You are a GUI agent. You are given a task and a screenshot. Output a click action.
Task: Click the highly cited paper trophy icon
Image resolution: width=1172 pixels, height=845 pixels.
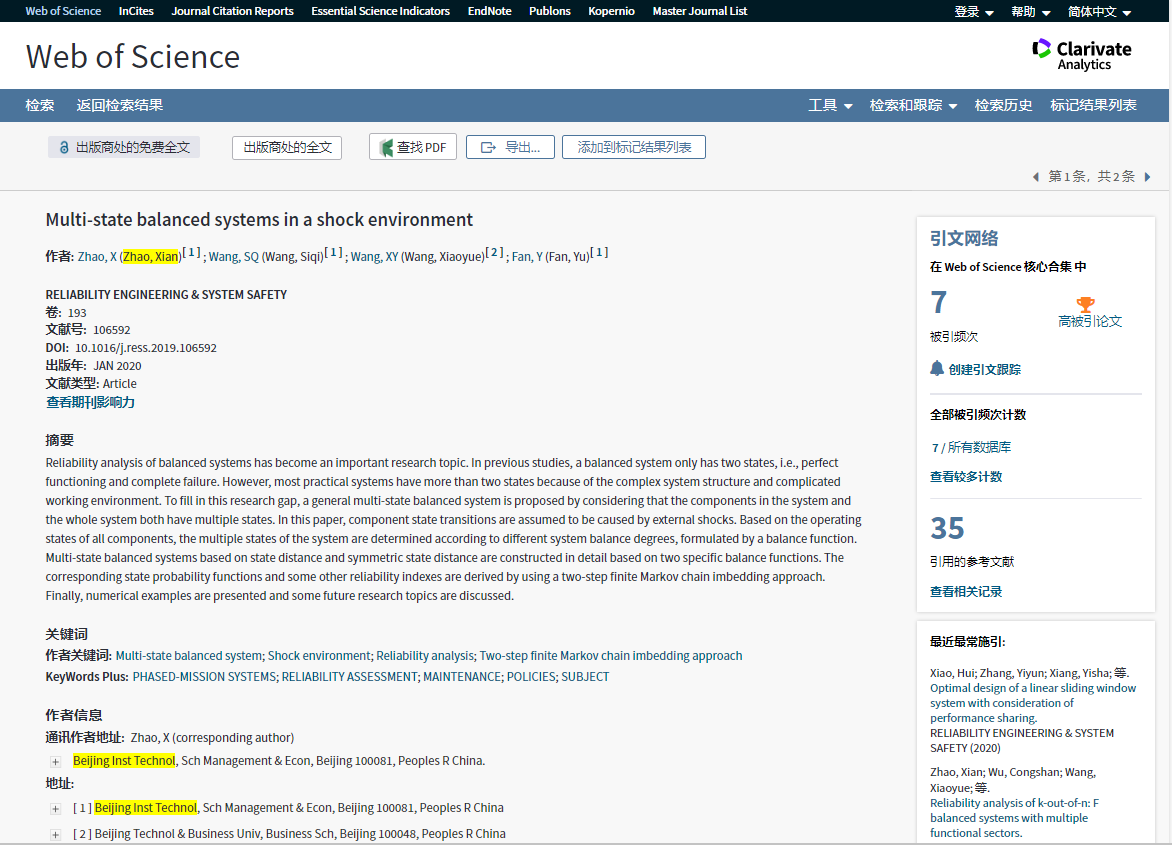[1085, 304]
